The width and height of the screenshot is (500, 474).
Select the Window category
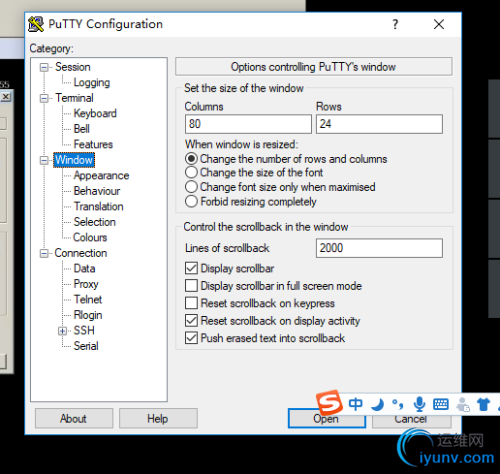coord(74,160)
